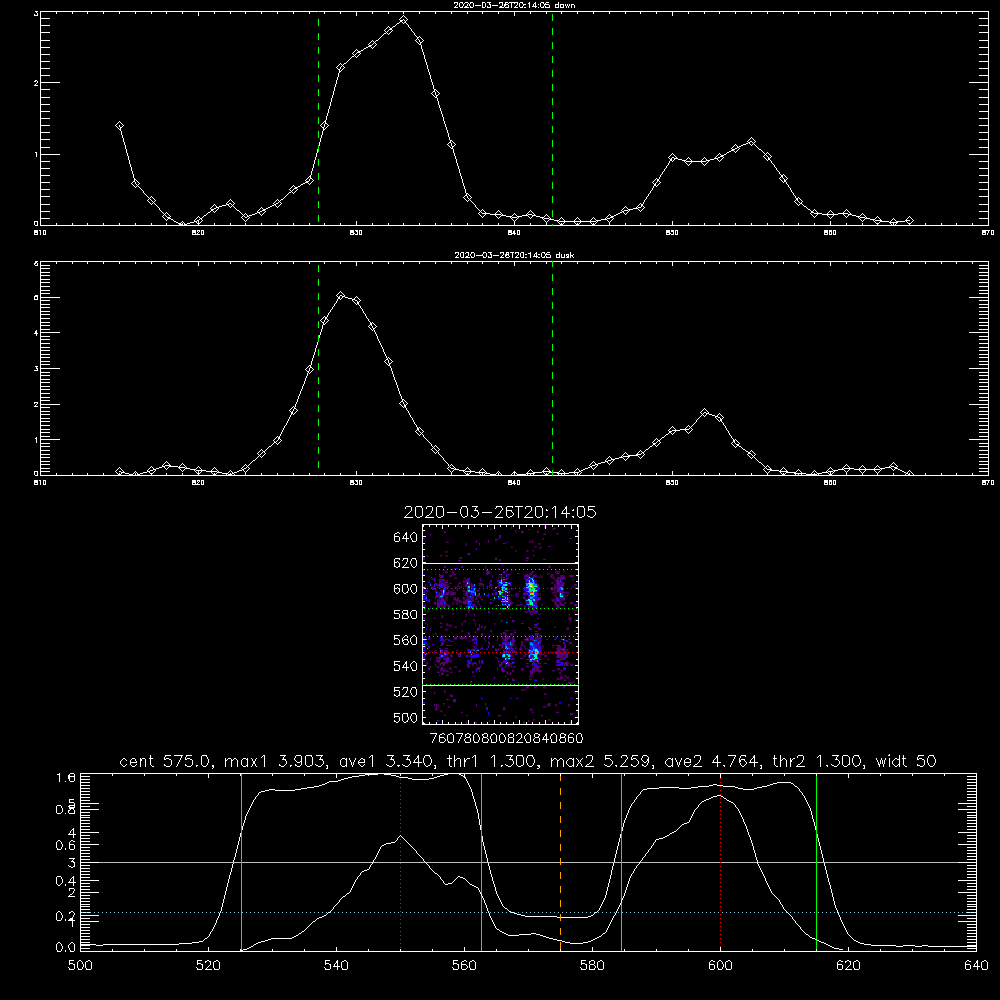Click the x-axis label '560' of bottom plot
The width and height of the screenshot is (1000, 1000).
click(464, 966)
